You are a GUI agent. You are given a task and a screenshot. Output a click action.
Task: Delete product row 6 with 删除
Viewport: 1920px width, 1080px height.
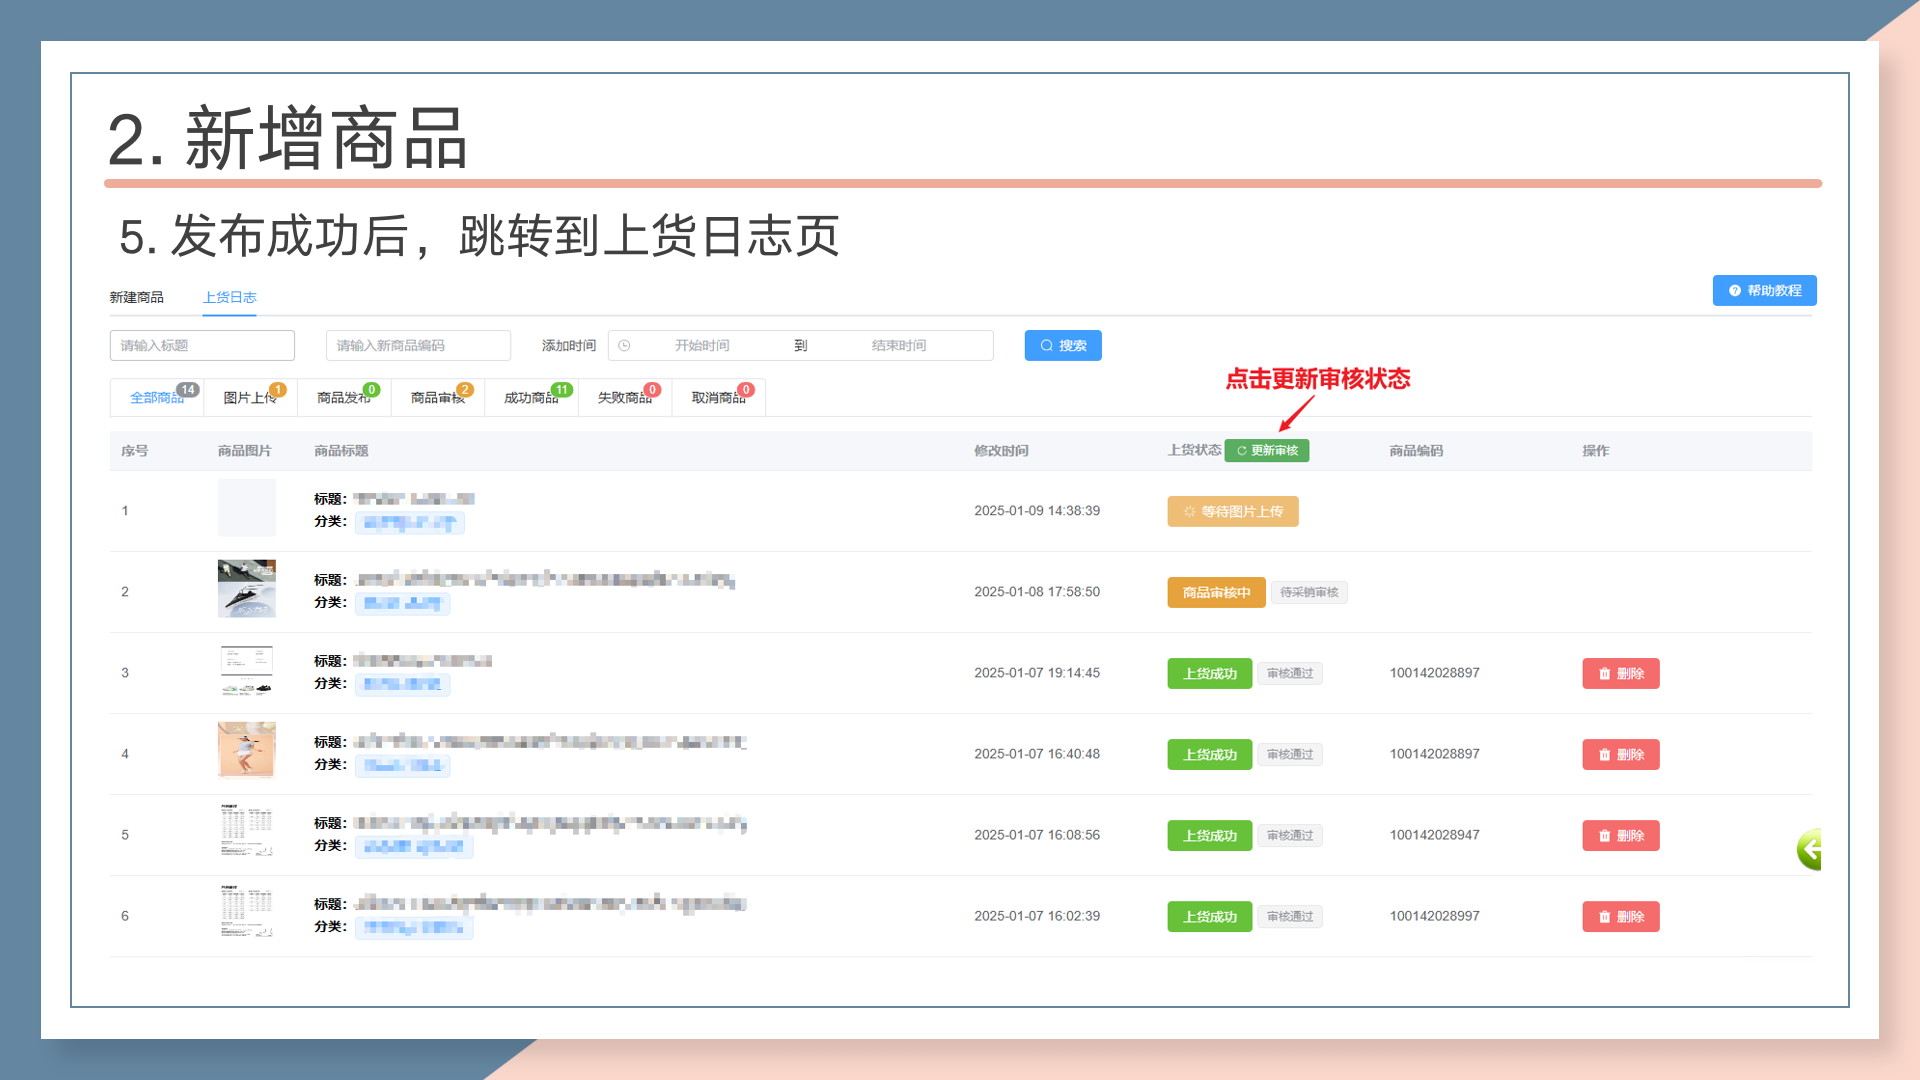click(1620, 917)
